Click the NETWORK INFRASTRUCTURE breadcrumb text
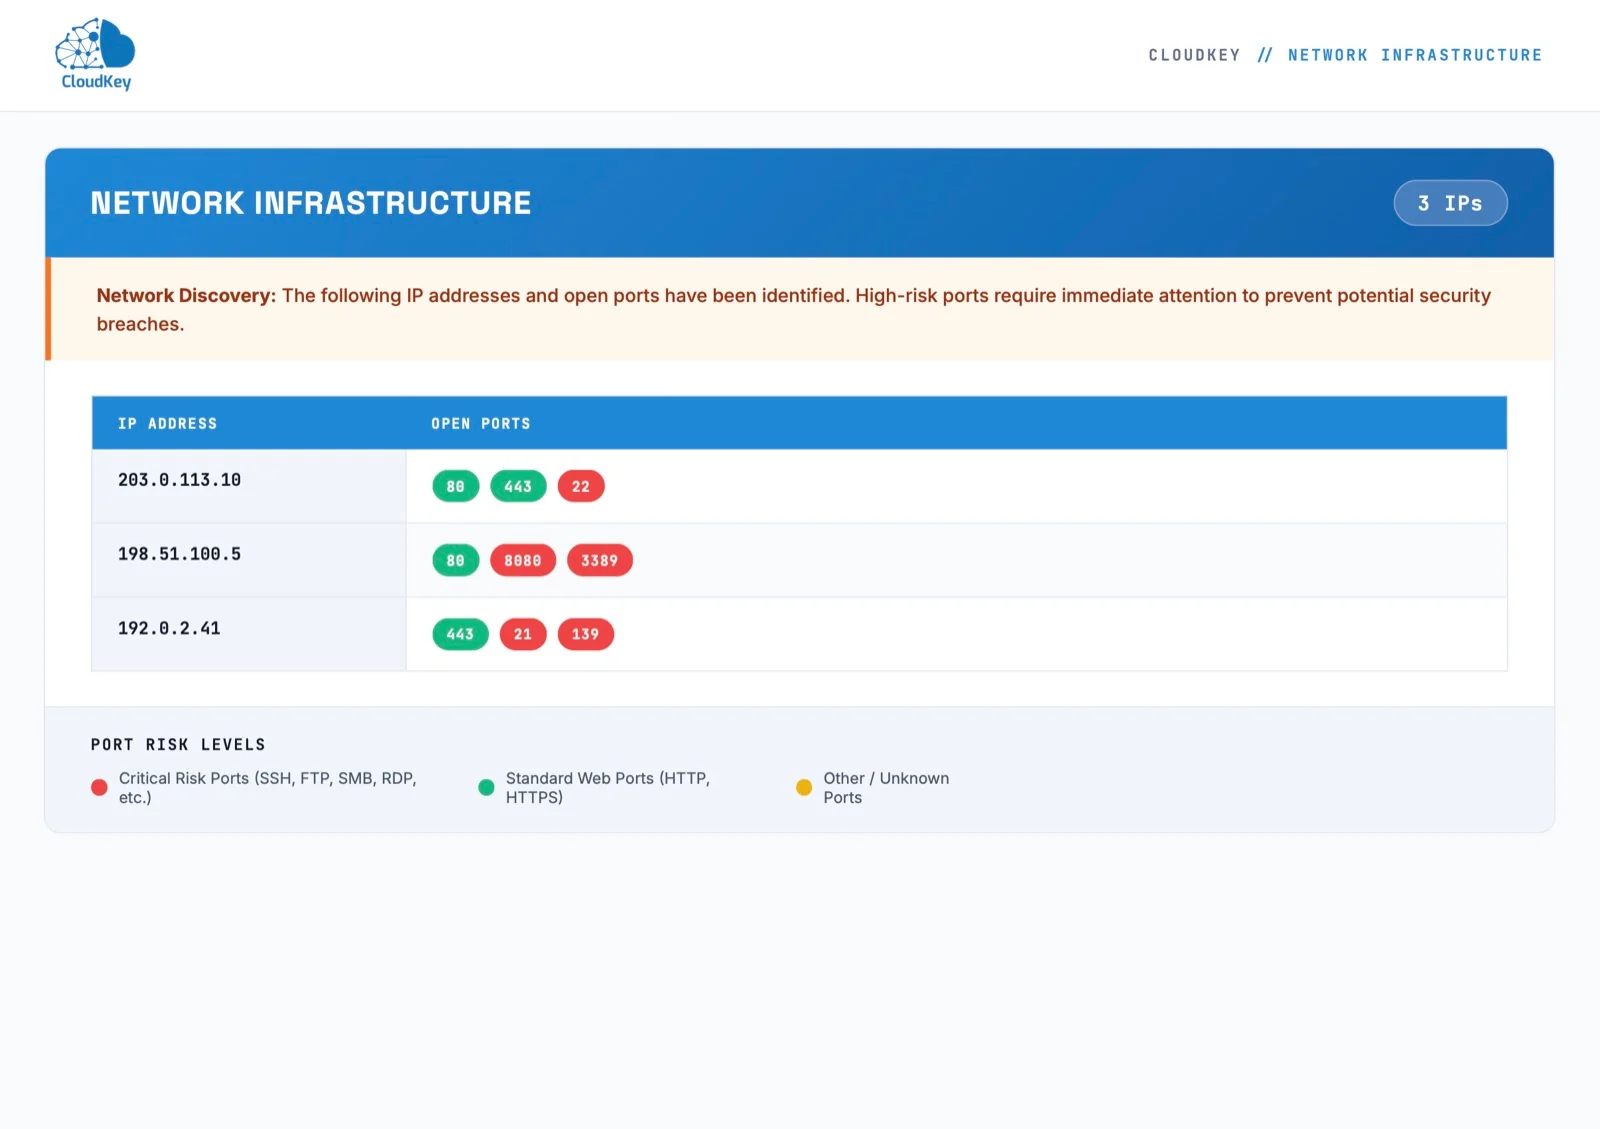The width and height of the screenshot is (1600, 1129). [x=1414, y=55]
